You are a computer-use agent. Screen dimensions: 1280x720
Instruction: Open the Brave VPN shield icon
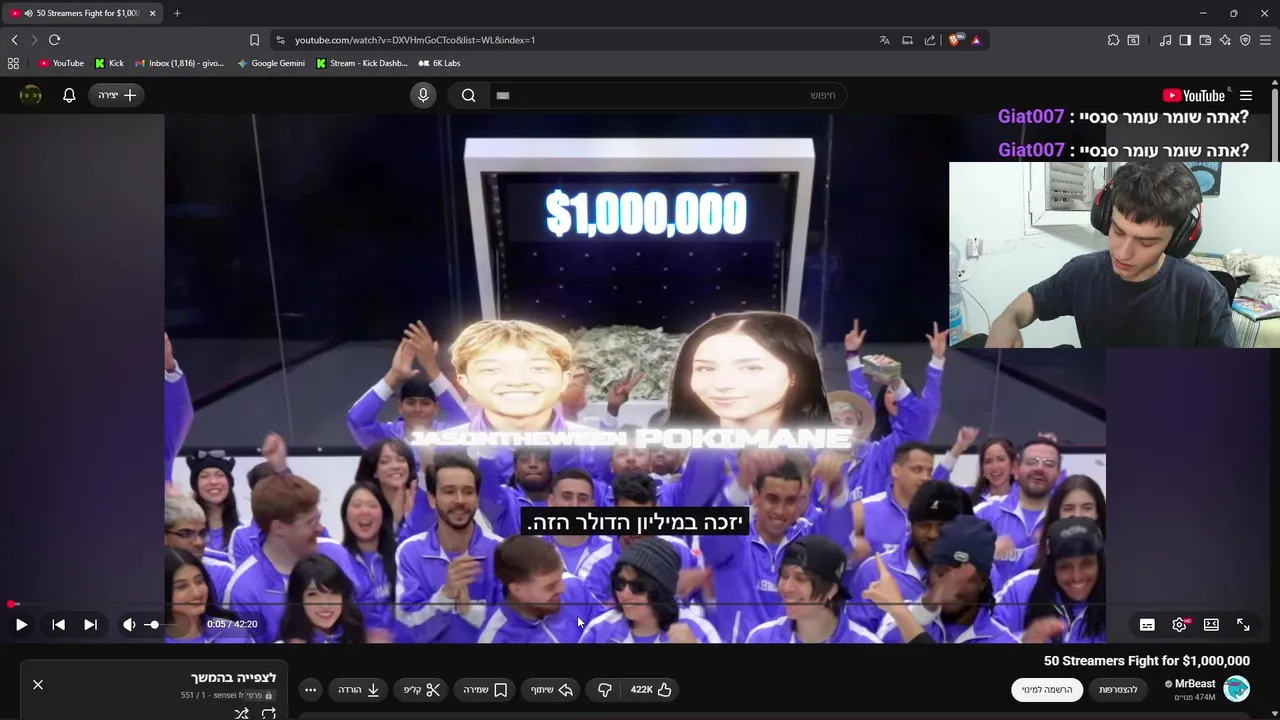pos(1245,40)
